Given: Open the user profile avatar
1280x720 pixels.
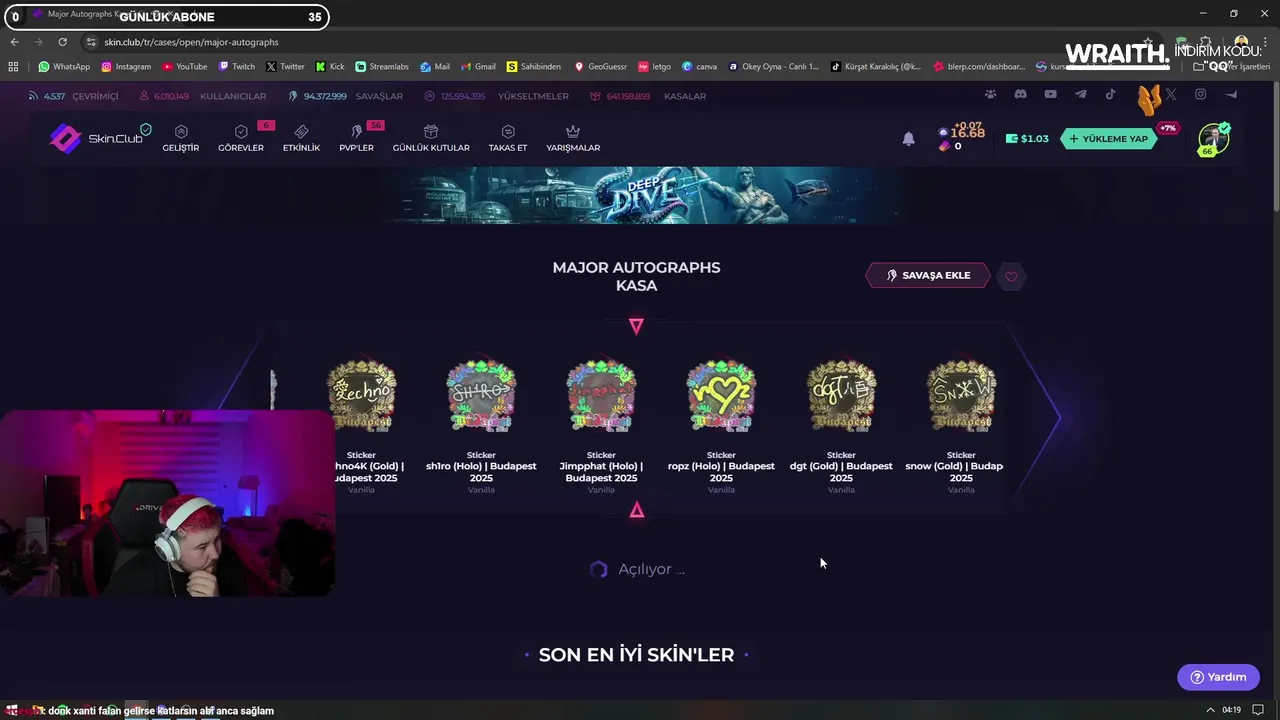Looking at the screenshot, I should (x=1214, y=139).
